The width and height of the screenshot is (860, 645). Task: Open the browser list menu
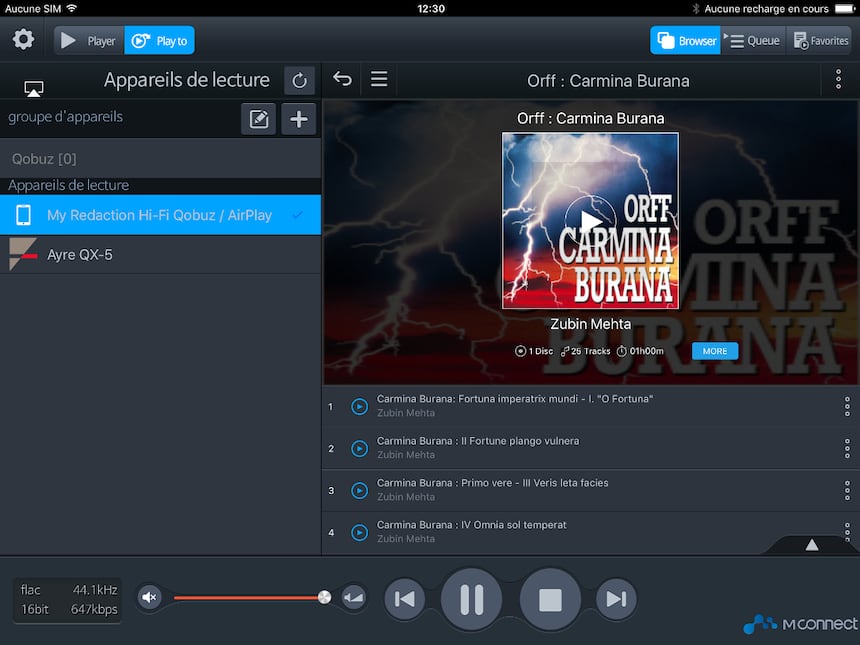[379, 79]
